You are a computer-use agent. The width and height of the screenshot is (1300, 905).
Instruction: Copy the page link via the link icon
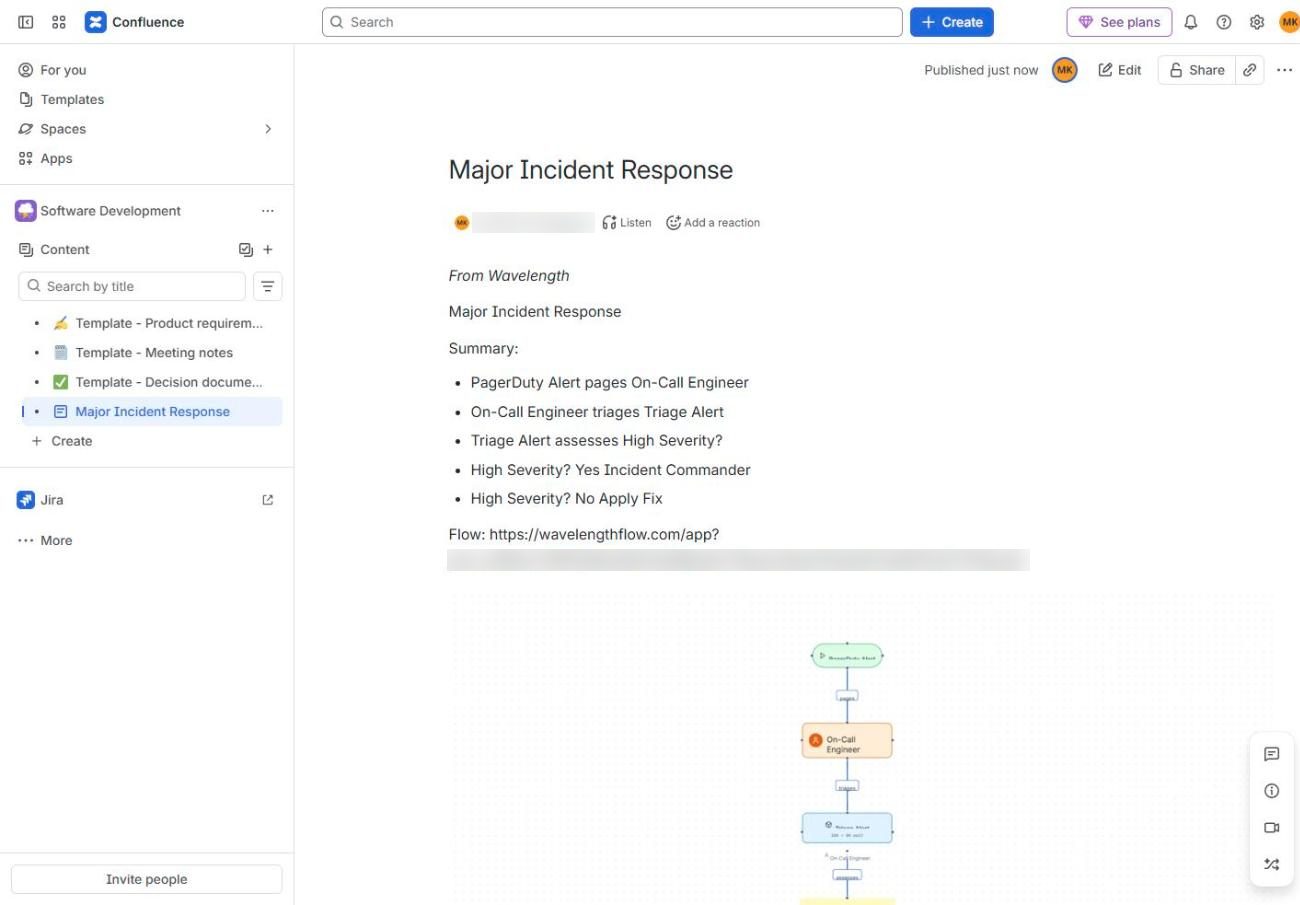click(1249, 70)
